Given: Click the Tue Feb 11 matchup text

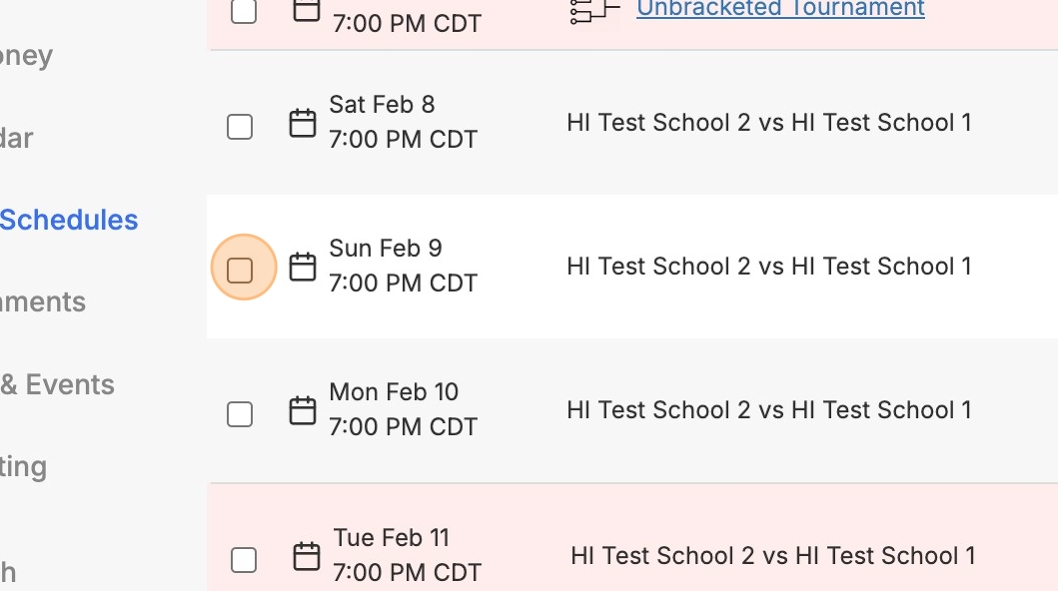Looking at the screenshot, I should [772, 556].
